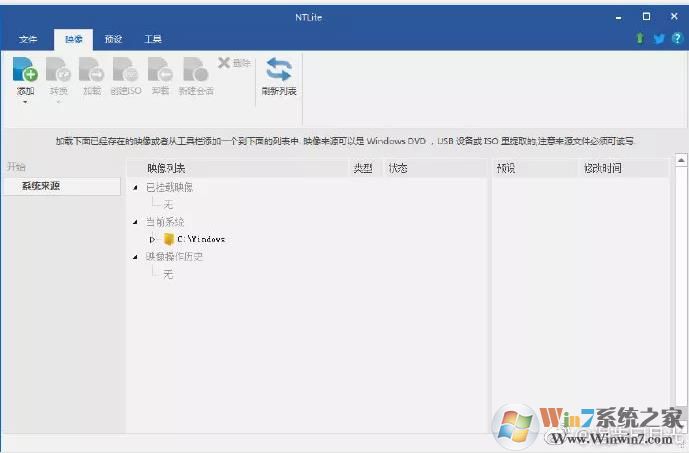
Task: Open the Twitter bird icon
Action: point(659,39)
